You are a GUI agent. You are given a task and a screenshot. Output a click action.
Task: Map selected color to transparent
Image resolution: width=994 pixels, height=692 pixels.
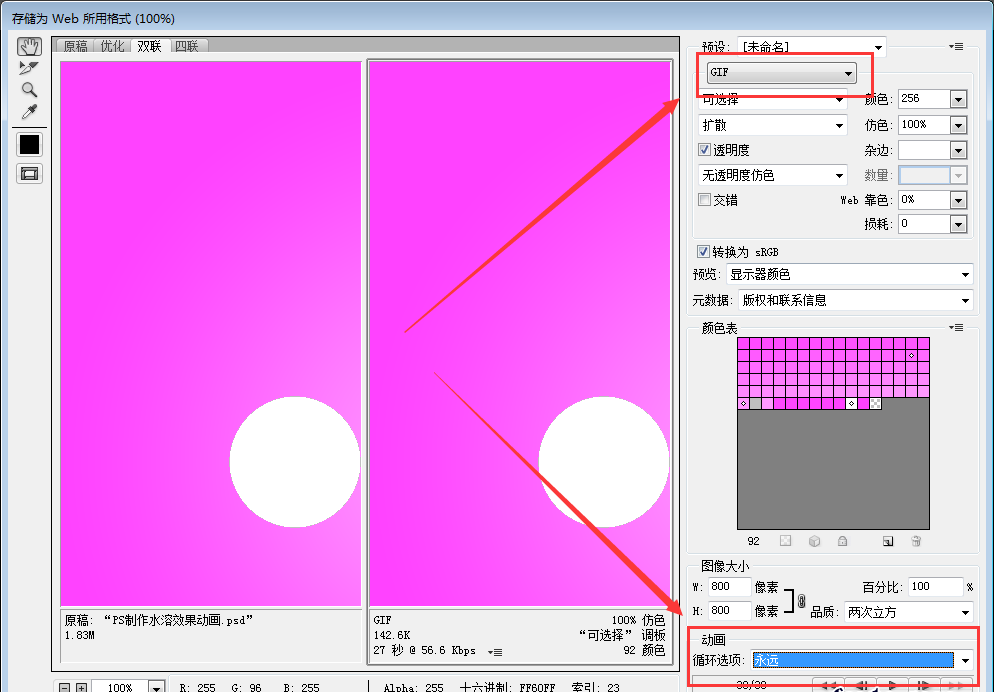click(x=786, y=541)
